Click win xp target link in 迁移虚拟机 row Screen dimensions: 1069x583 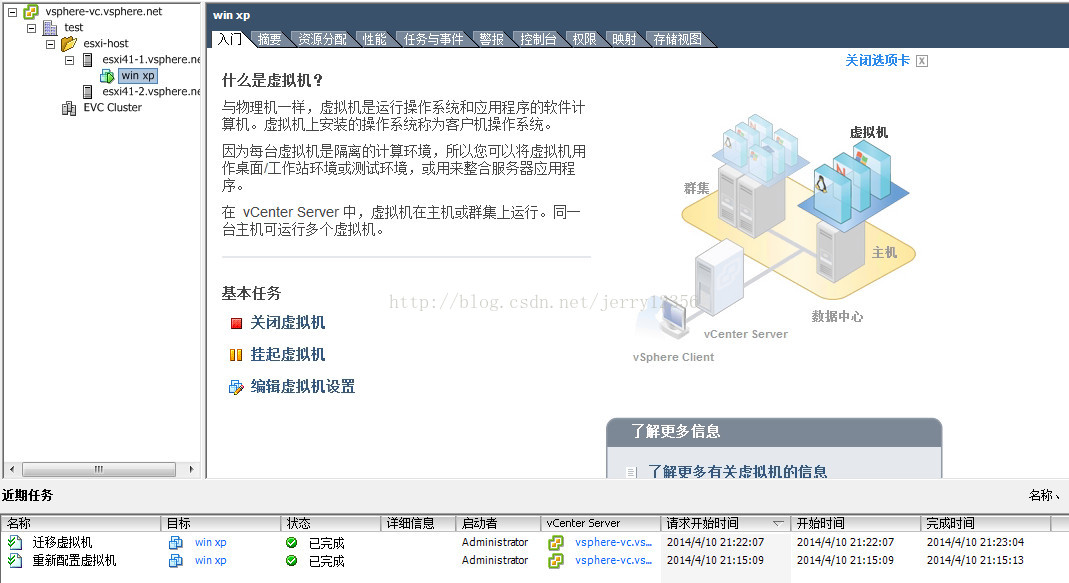point(211,543)
